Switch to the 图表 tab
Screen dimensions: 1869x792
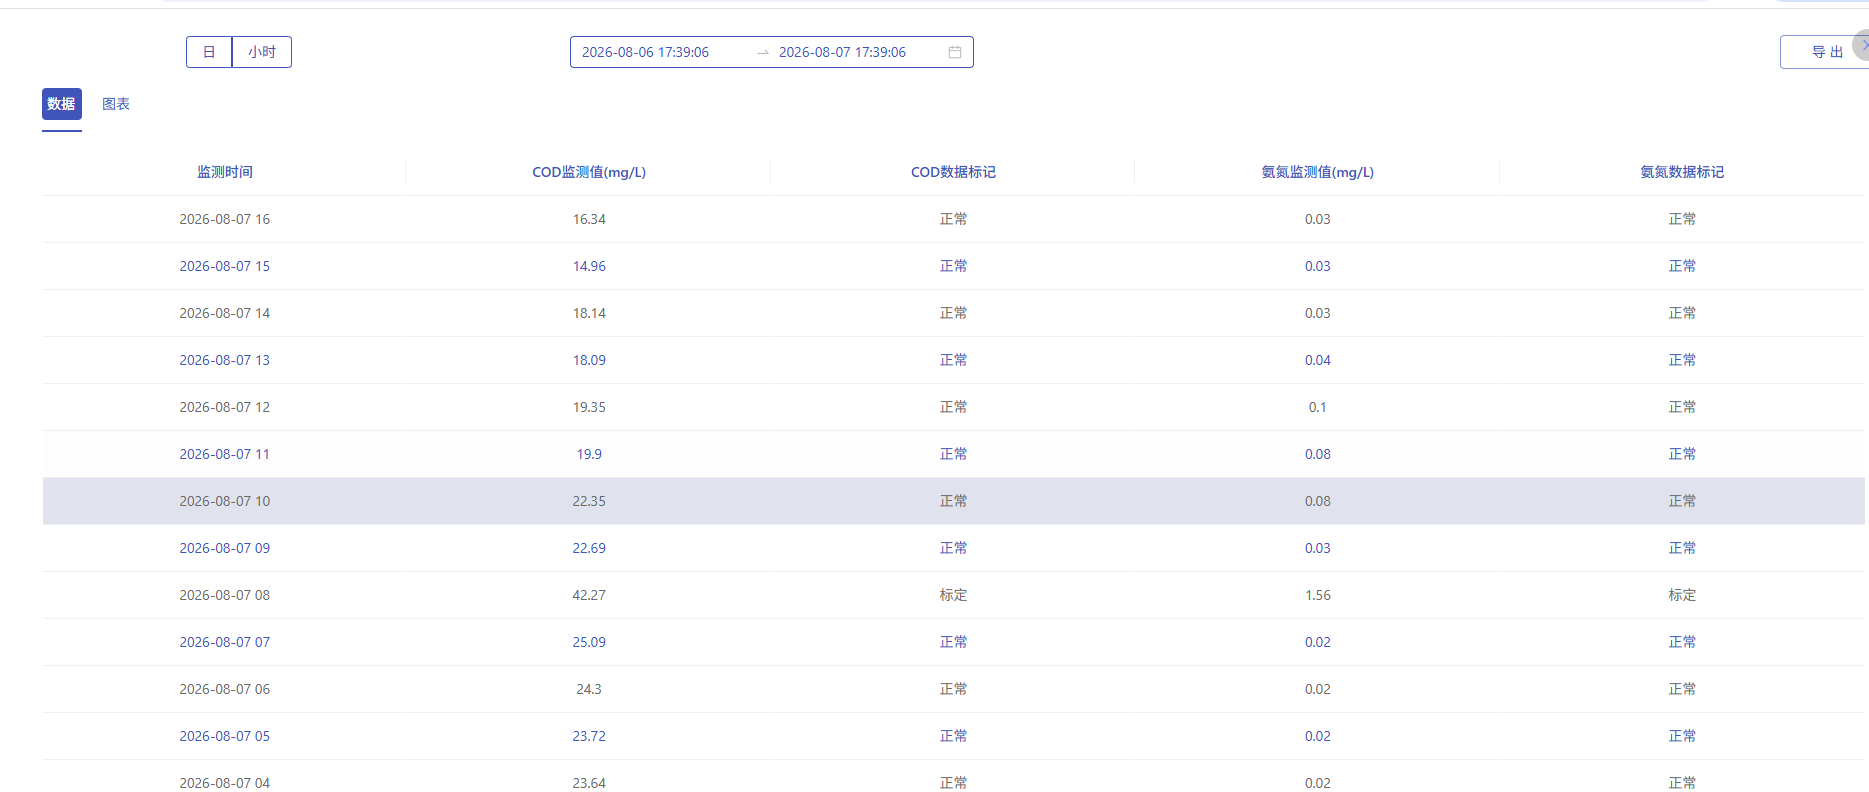pyautogui.click(x=116, y=104)
